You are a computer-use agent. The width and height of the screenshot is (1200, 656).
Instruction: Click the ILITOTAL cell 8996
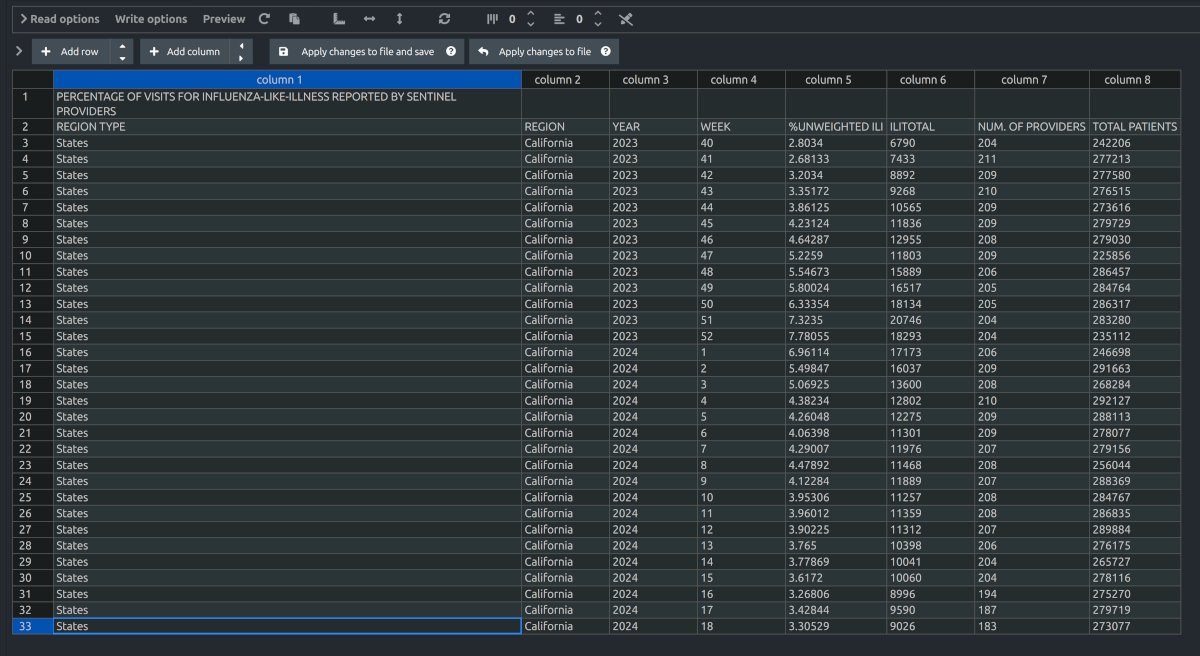[931, 594]
